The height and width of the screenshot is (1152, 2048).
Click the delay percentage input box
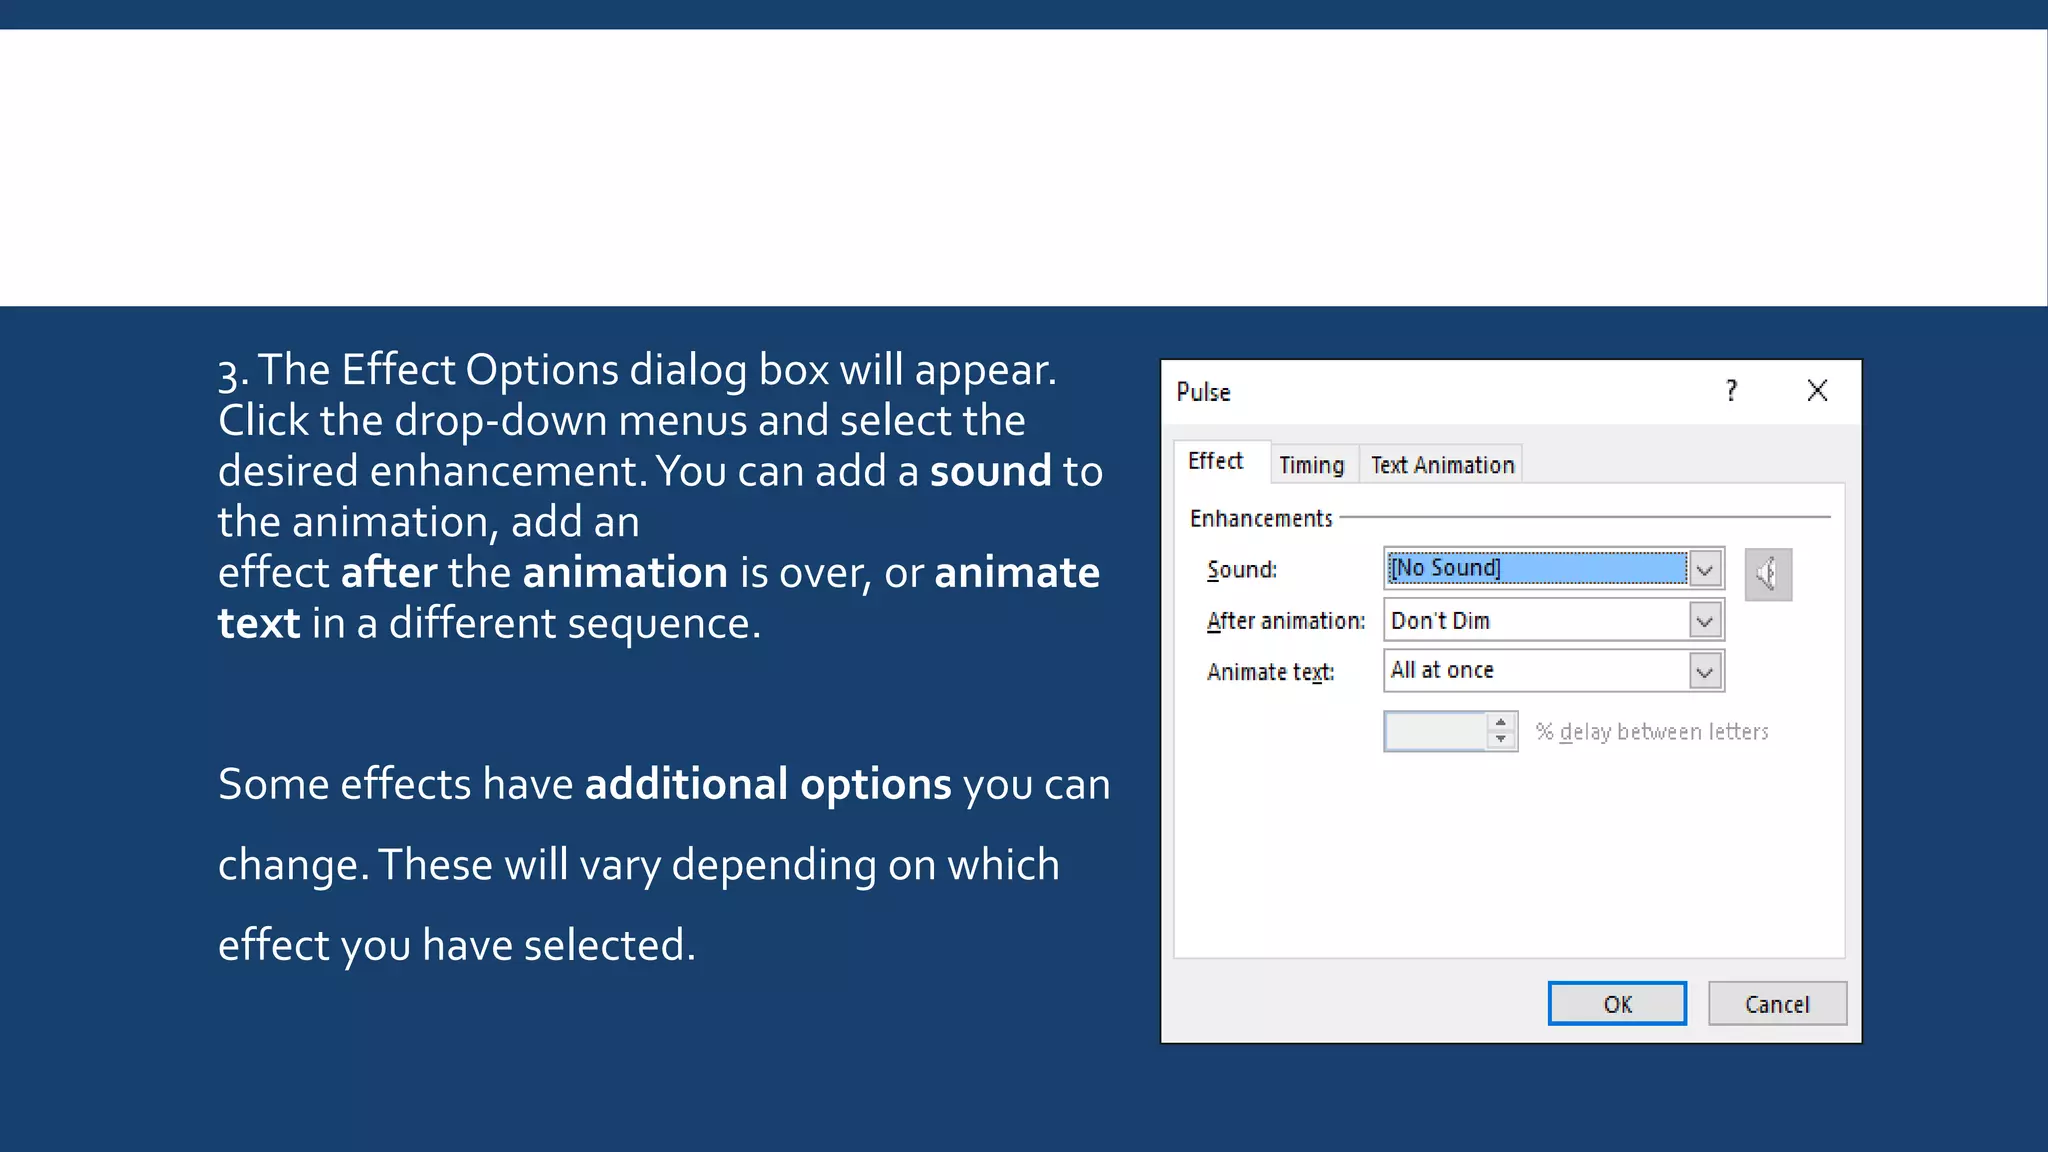pos(1436,732)
